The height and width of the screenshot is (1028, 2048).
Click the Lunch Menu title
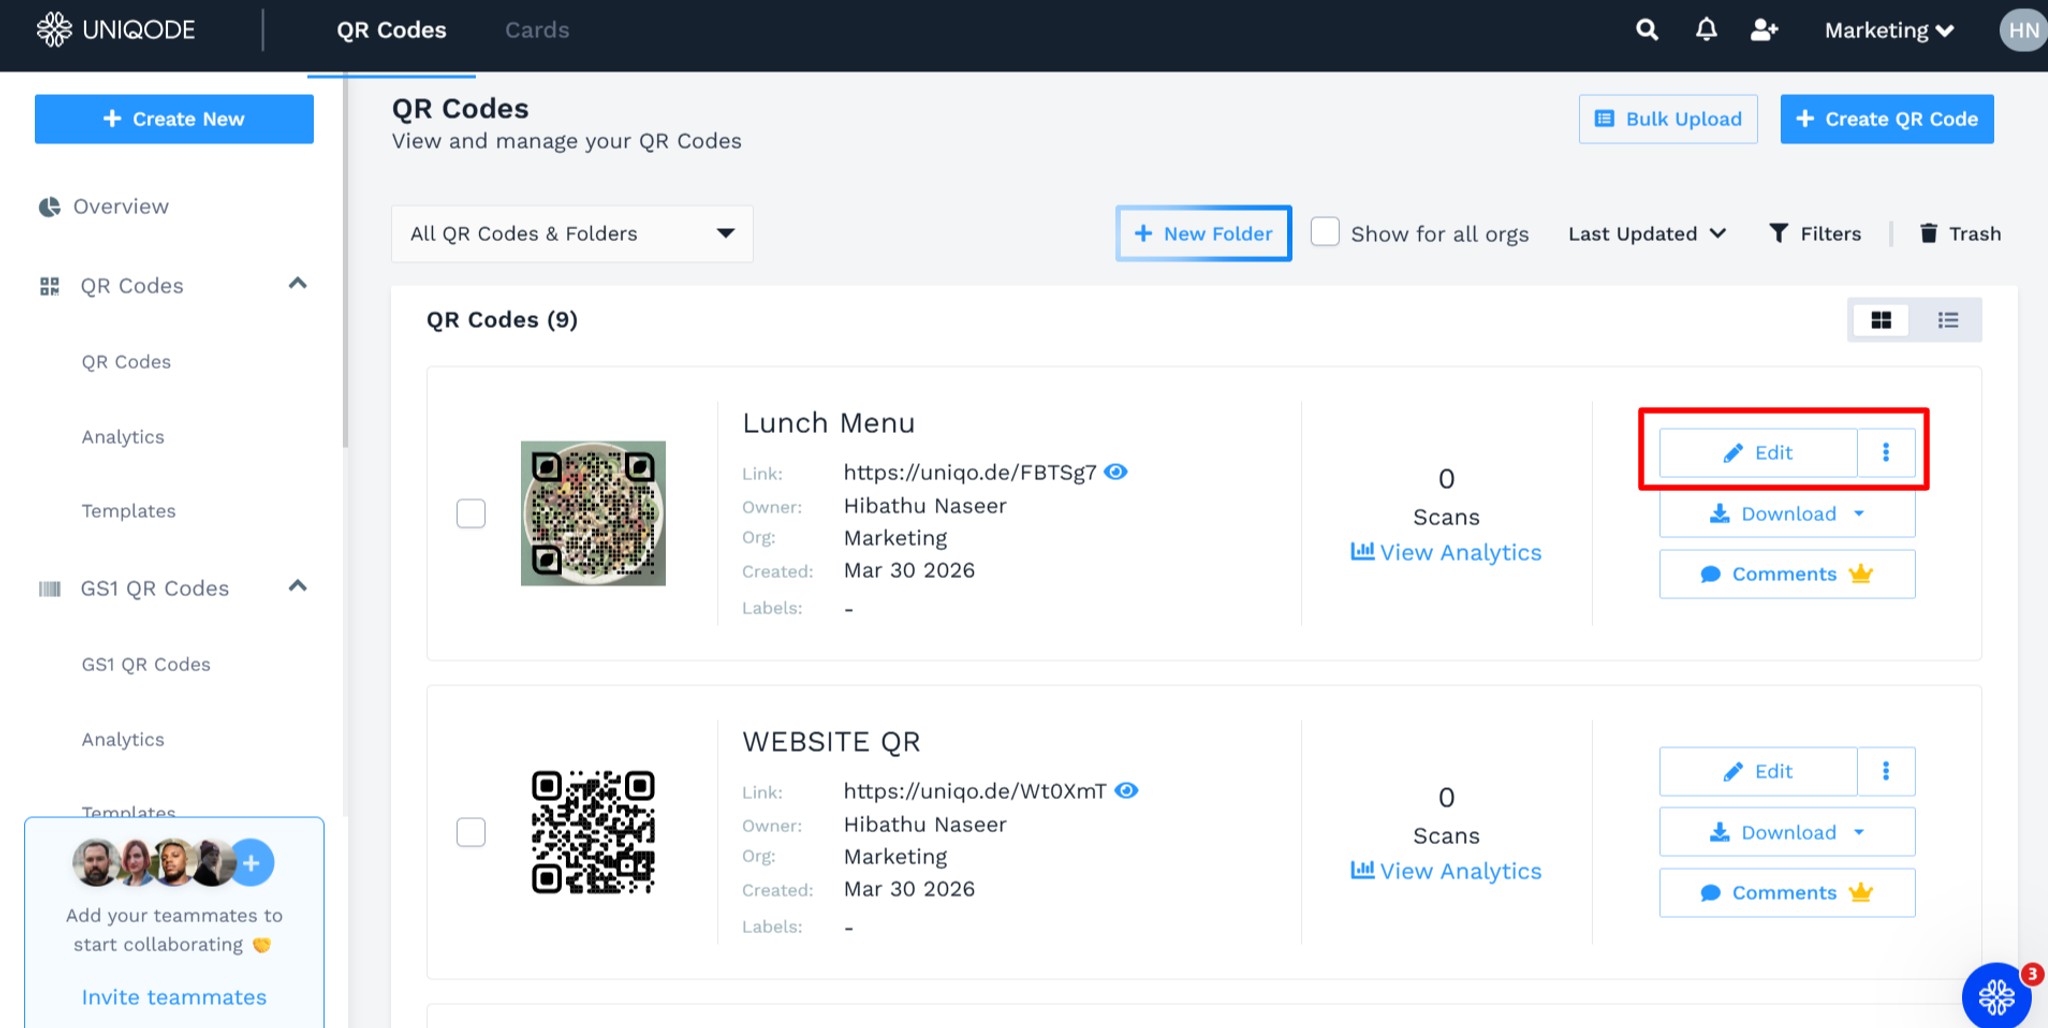click(x=828, y=423)
